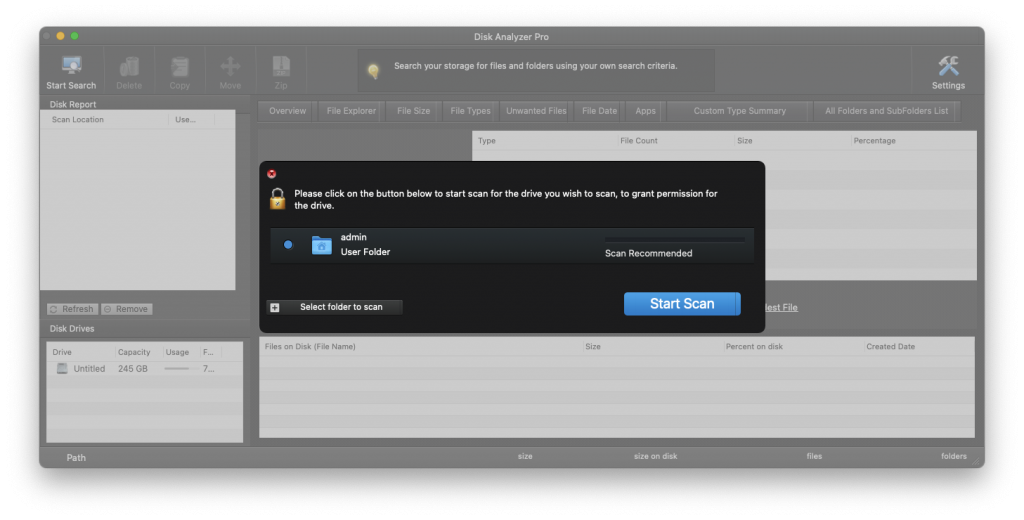Click Select folder to scan button
Screen dimensions: 1024x520
point(334,307)
